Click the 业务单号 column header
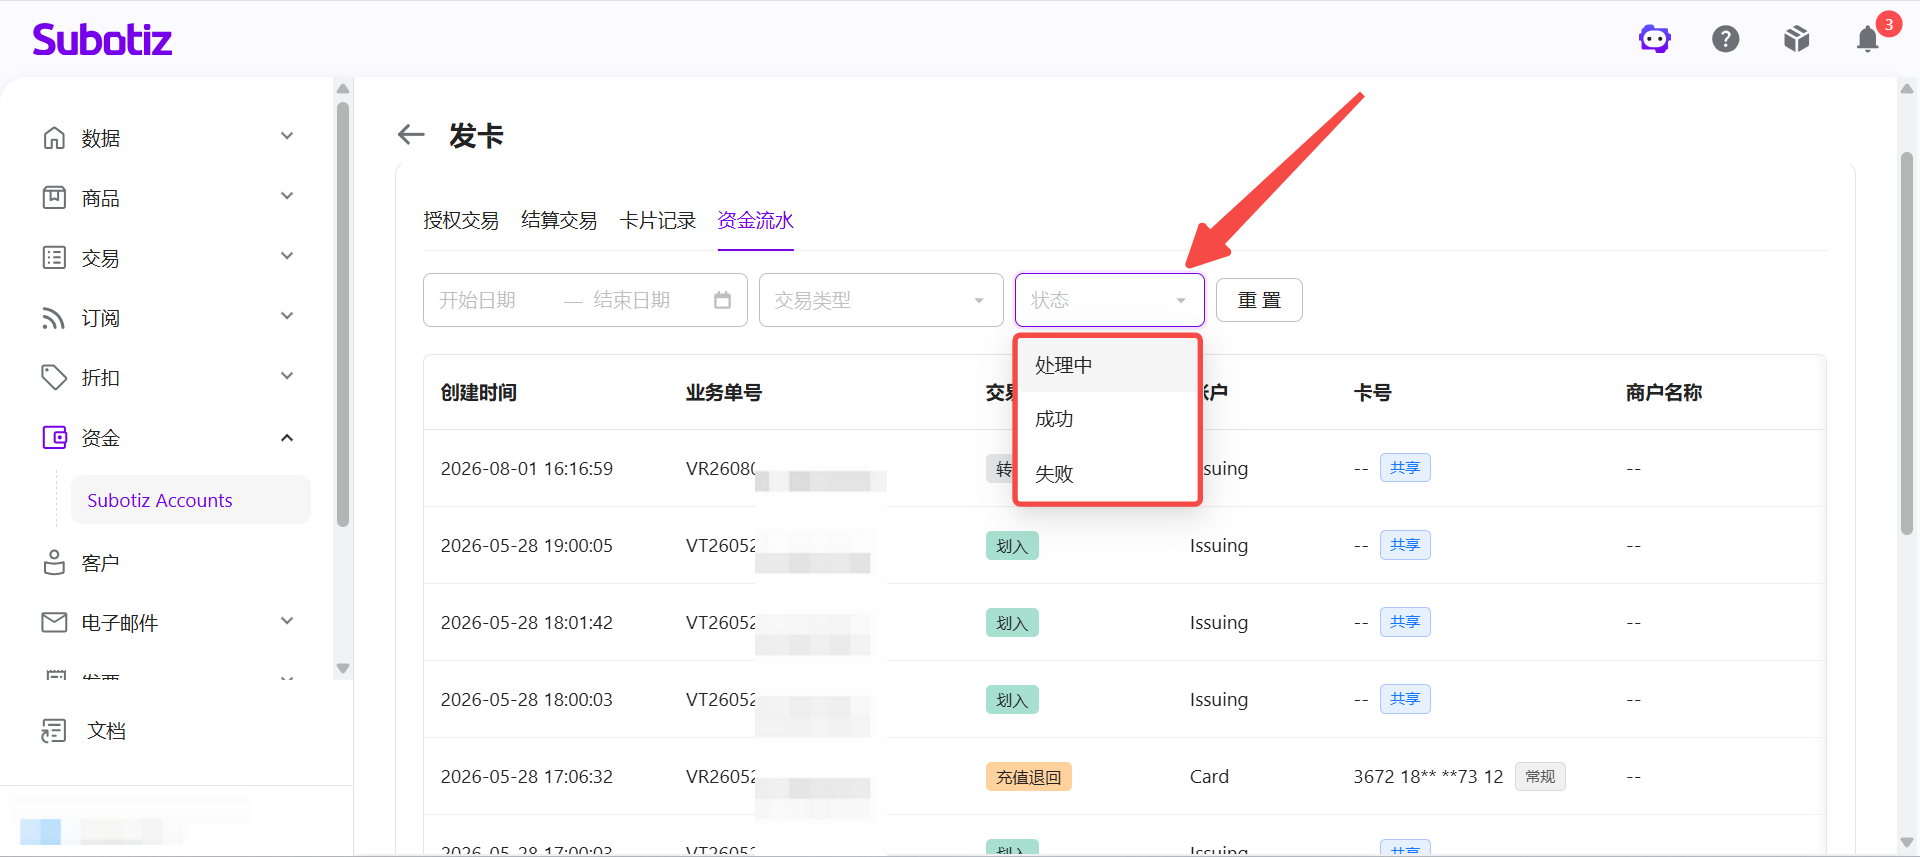The width and height of the screenshot is (1920, 857). 724,393
